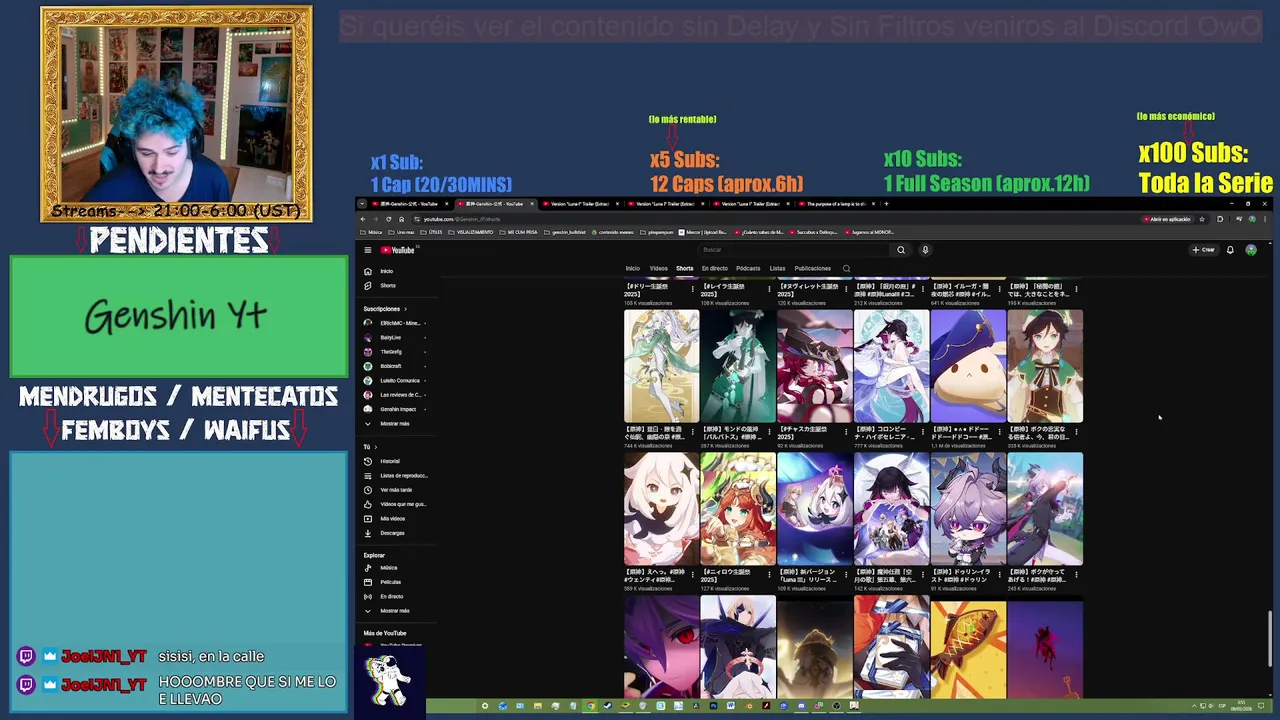Viewport: 1280px width, 720px height.
Task: Open the YouTube hamburger guide menu
Action: tap(368, 250)
